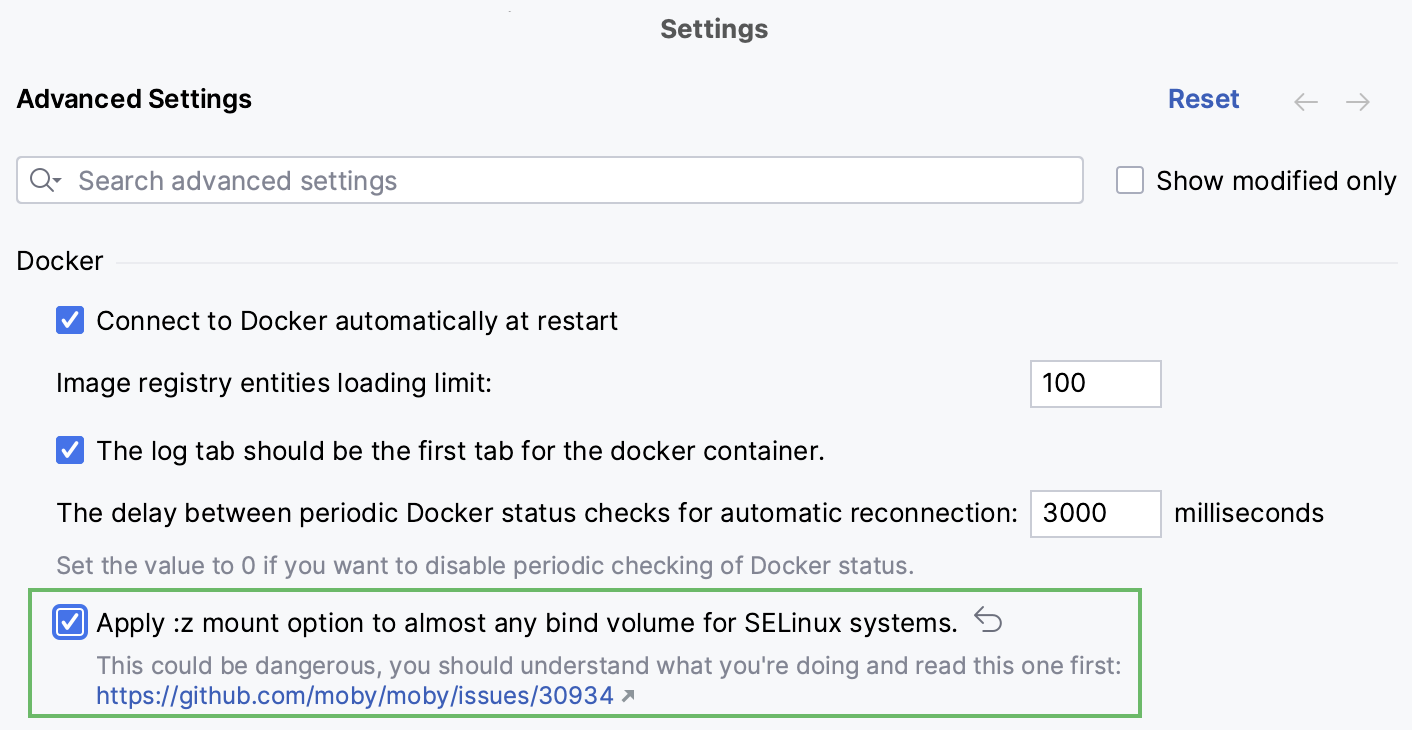Revert the :z mount option setting
Image resolution: width=1412 pixels, height=730 pixels.
click(x=988, y=622)
